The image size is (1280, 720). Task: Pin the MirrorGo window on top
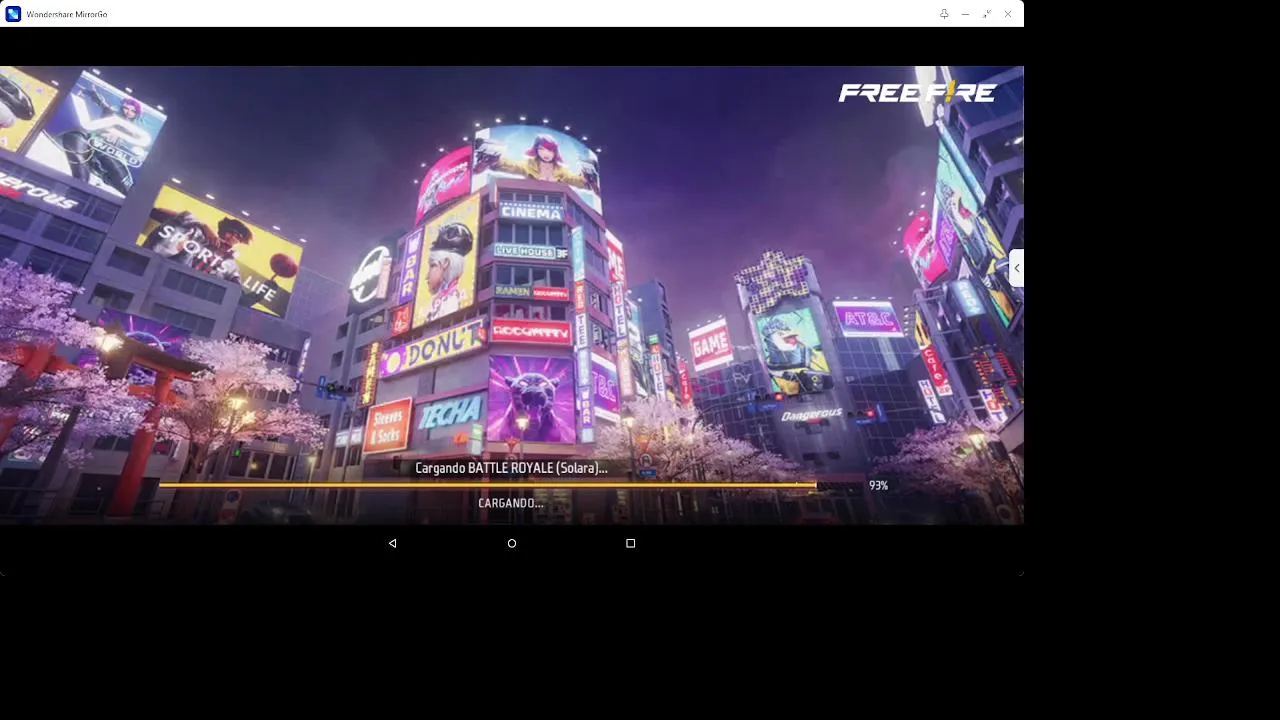pyautogui.click(x=944, y=14)
